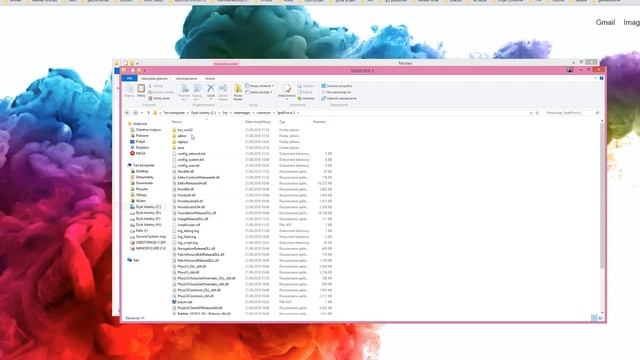Viewport: 640px width, 360px height.
Task: Switch to details view icon at bottom right
Action: [594, 318]
